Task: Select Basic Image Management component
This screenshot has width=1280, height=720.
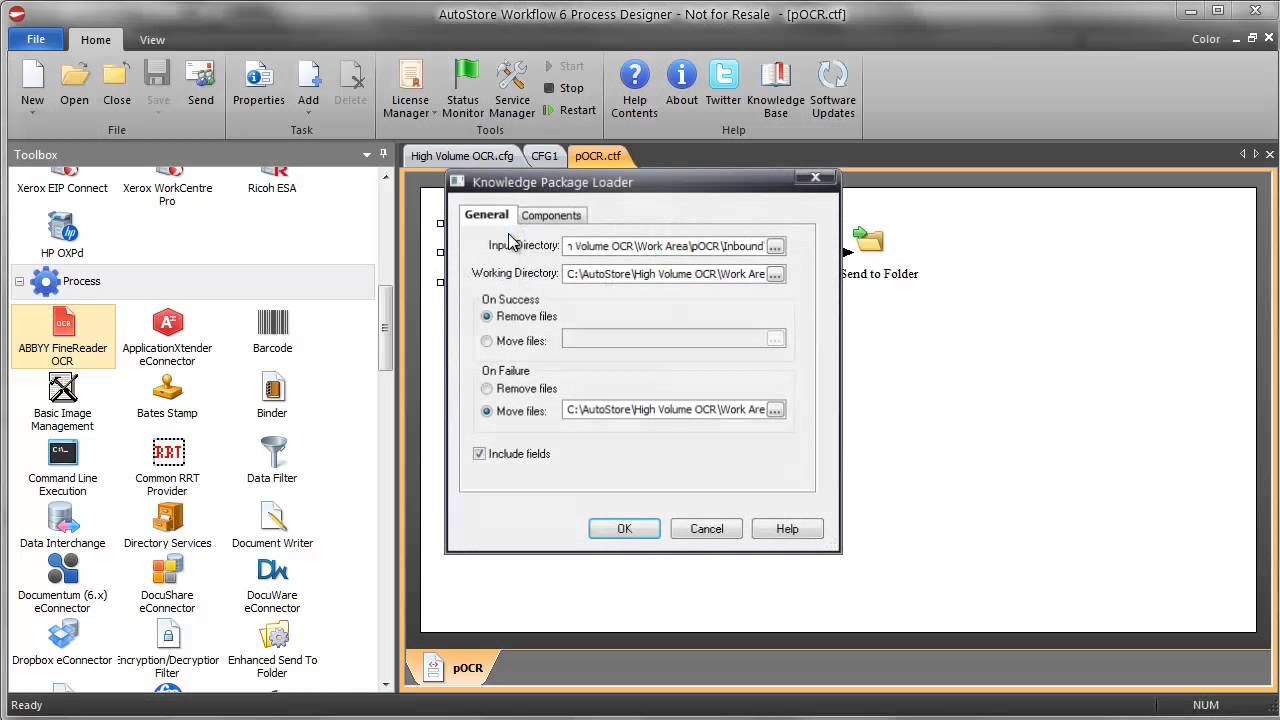Action: pyautogui.click(x=63, y=402)
